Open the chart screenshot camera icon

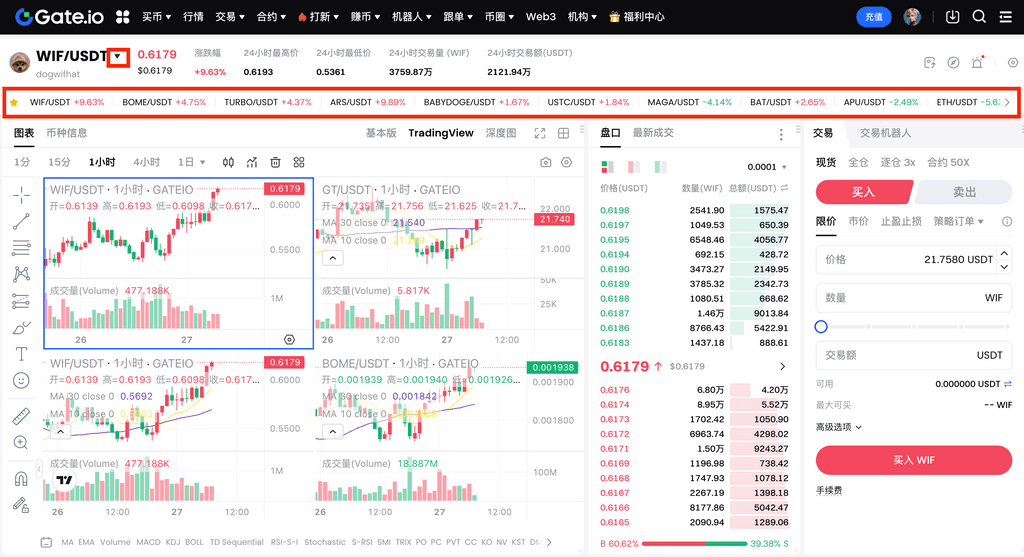[545, 162]
